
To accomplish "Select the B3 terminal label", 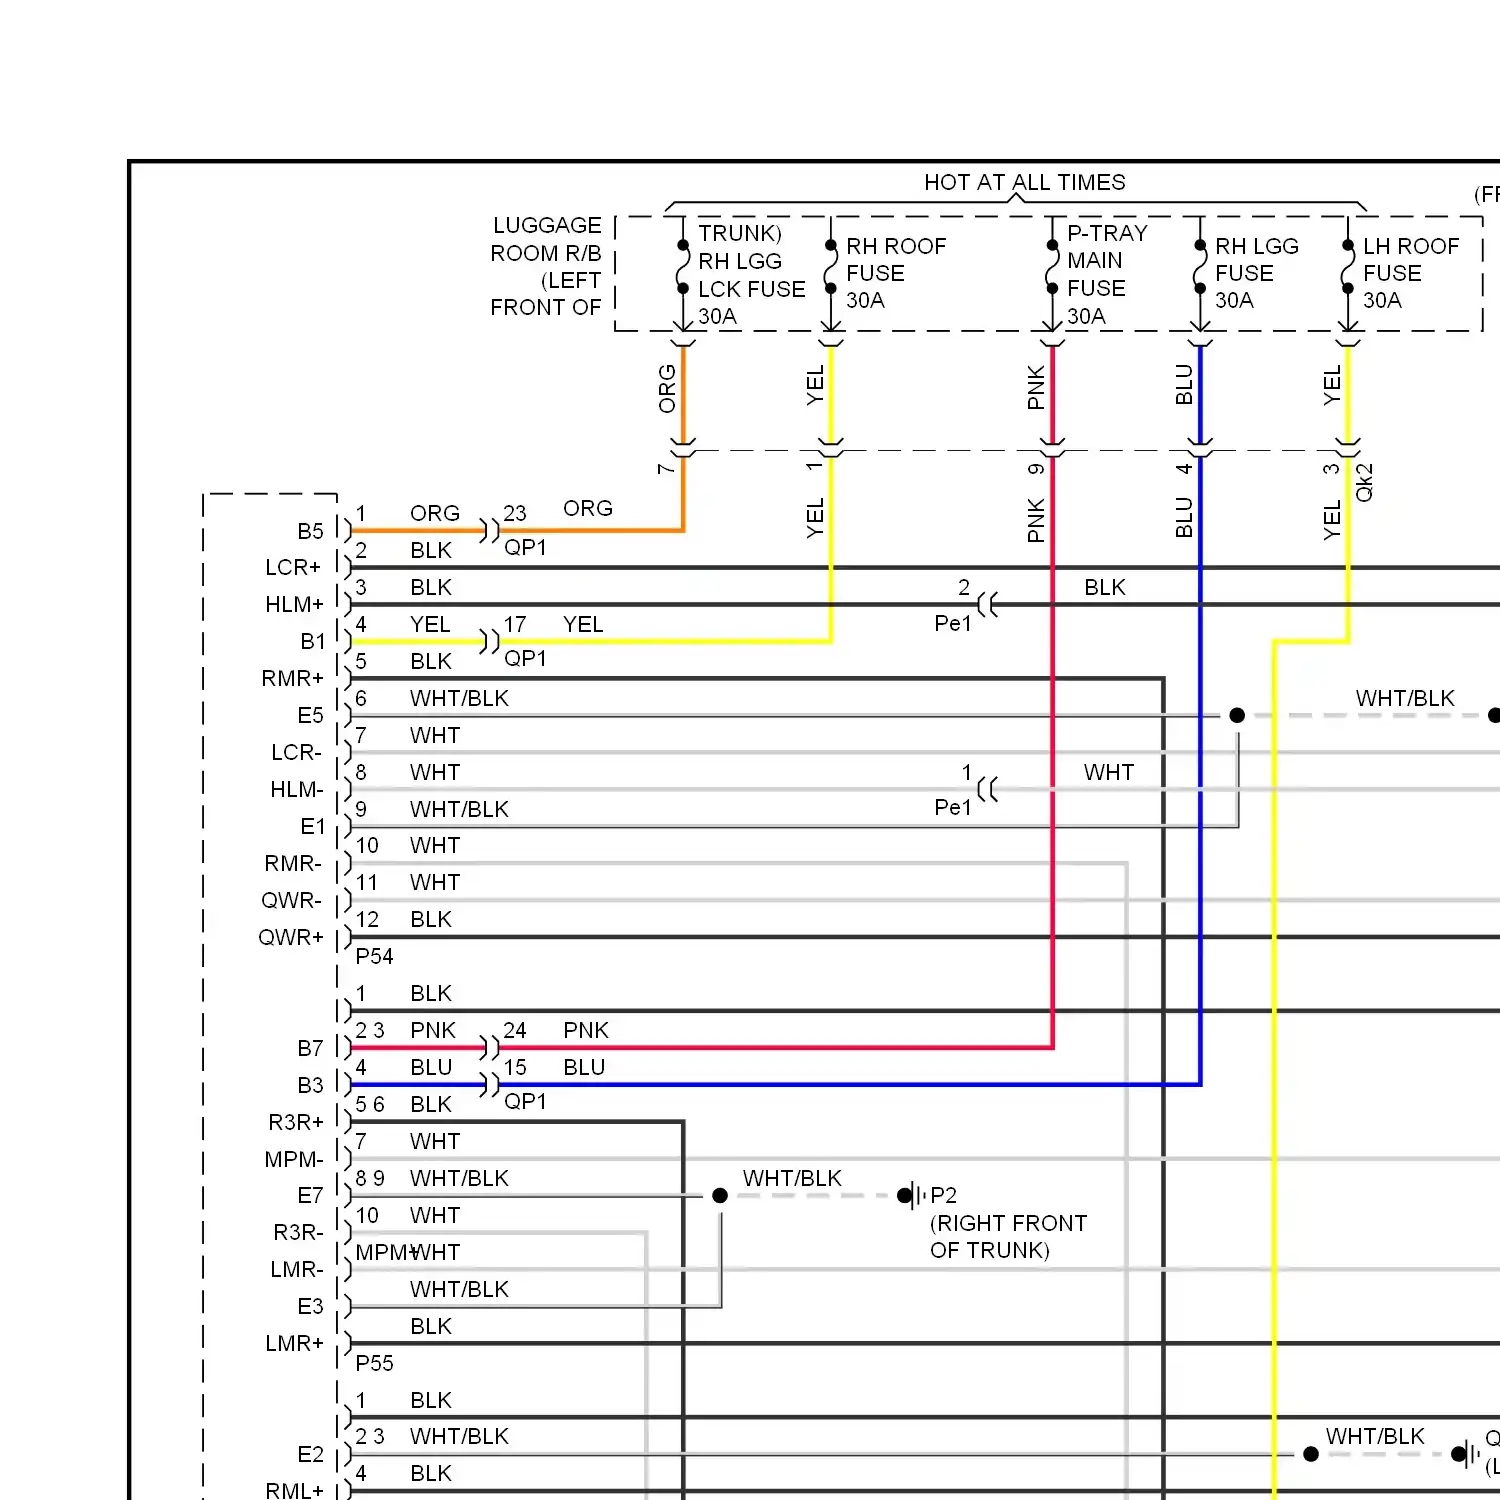I will point(310,1086).
